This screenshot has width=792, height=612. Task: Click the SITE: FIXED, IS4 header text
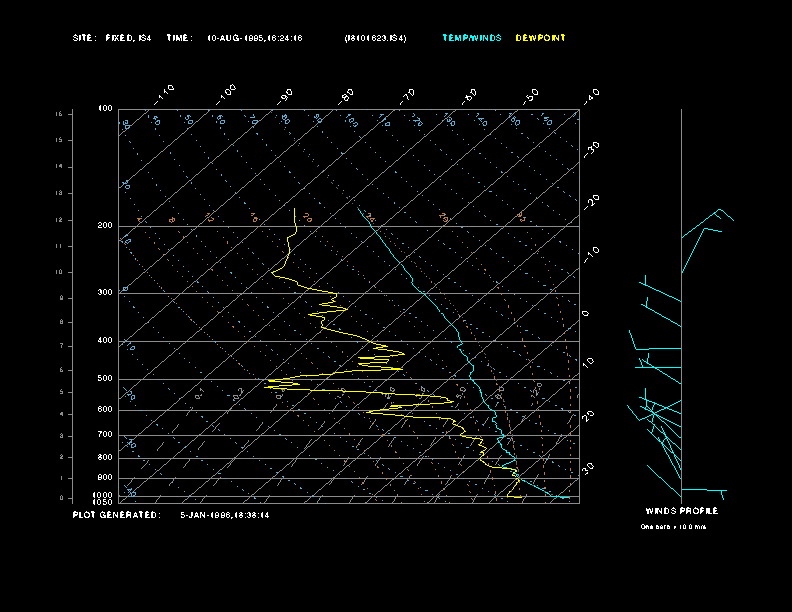coord(112,38)
